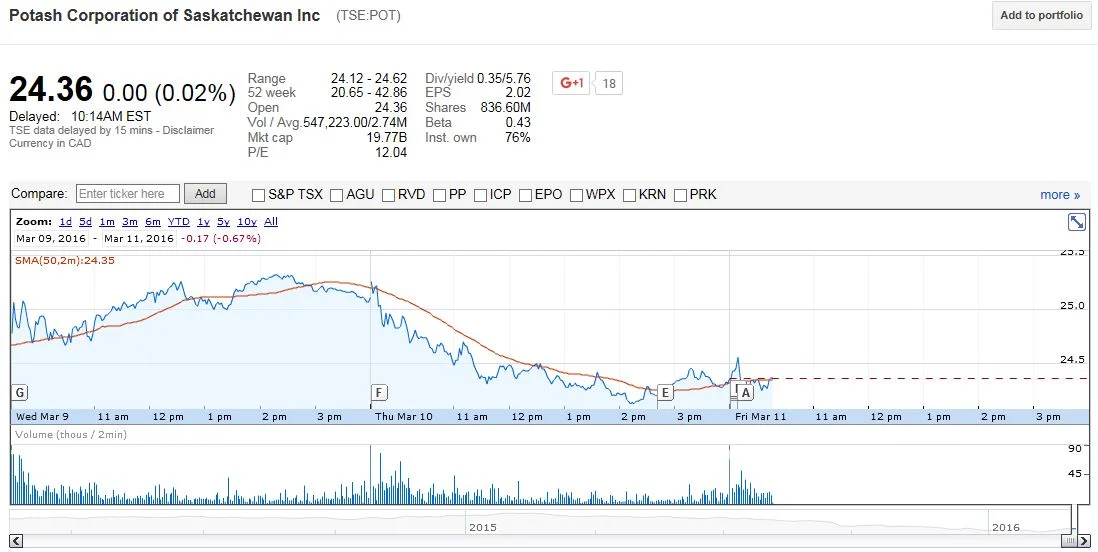This screenshot has width=1098, height=552.
Task: Check the PRK compare box
Action: pyautogui.click(x=680, y=195)
